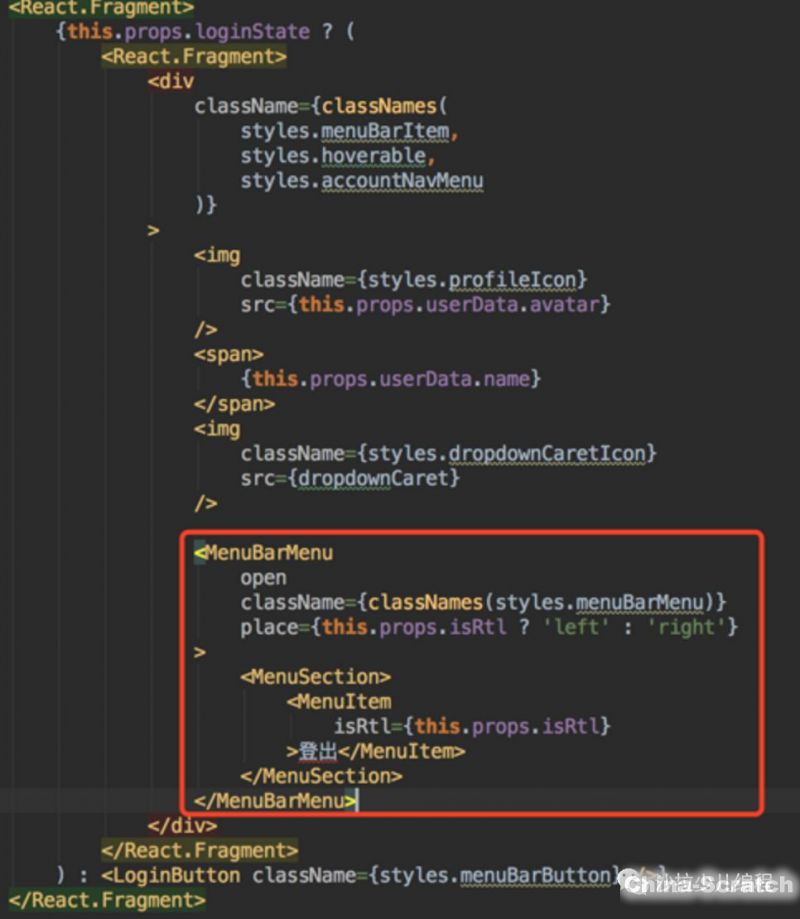This screenshot has width=800, height=919.
Task: Place cursor on the closing MenuSection tag
Action: pyautogui.click(x=321, y=776)
